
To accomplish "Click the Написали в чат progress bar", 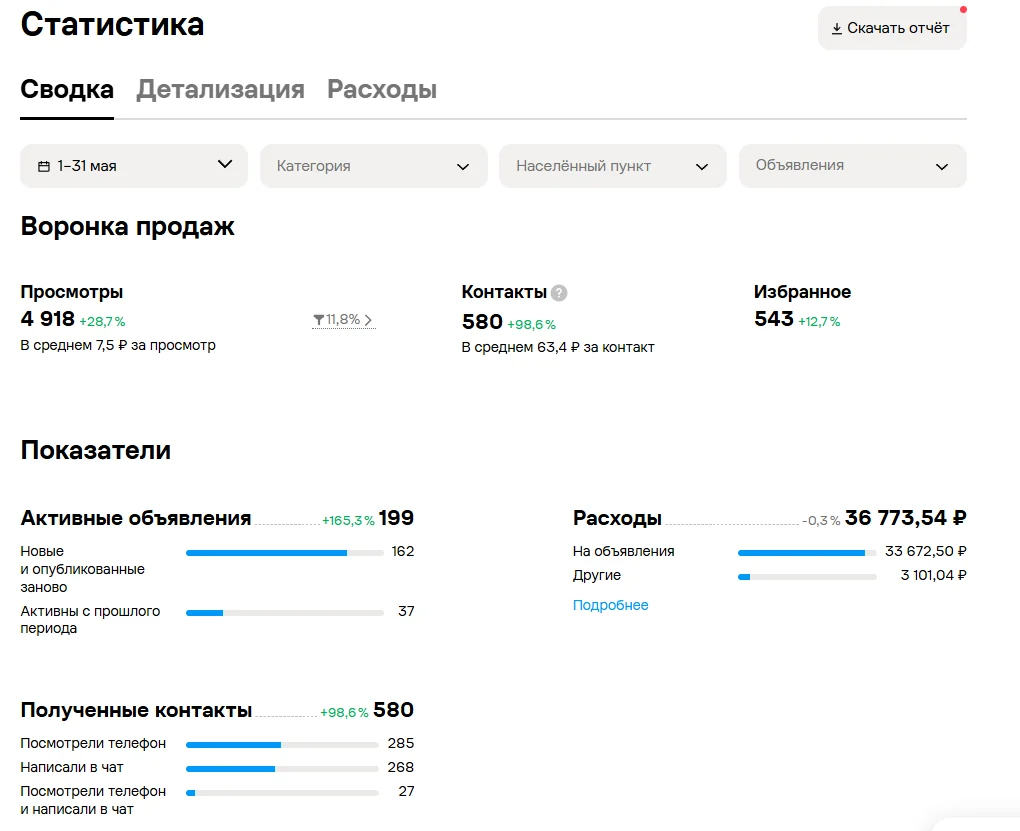I will coord(282,769).
